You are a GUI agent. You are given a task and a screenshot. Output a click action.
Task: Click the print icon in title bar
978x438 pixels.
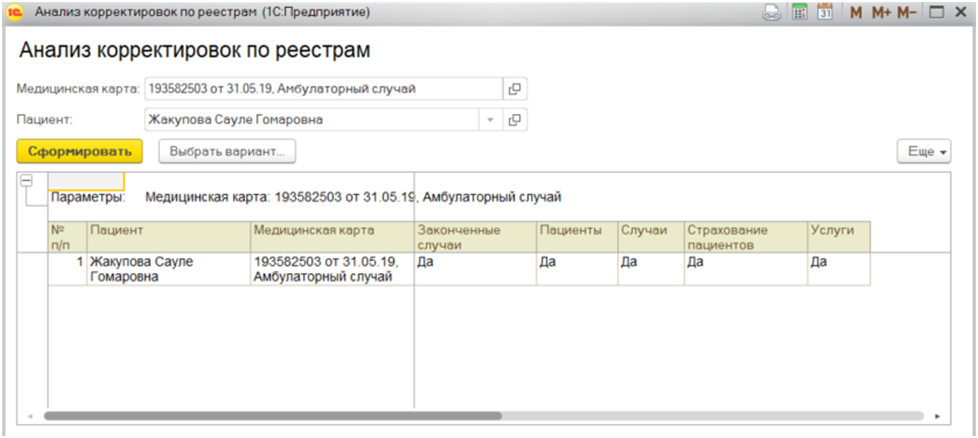[772, 12]
